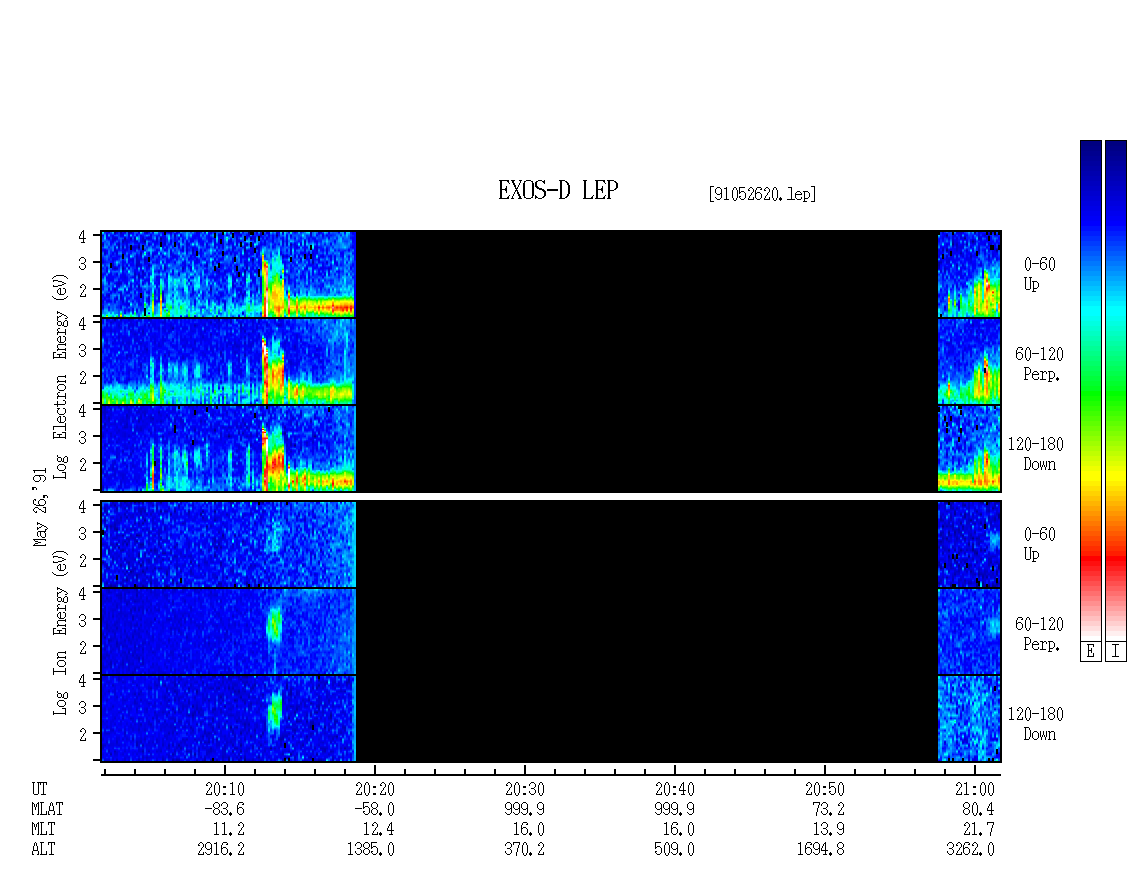The image size is (1130, 875).
Task: Click the "MLT" row label
Action: [43, 830]
